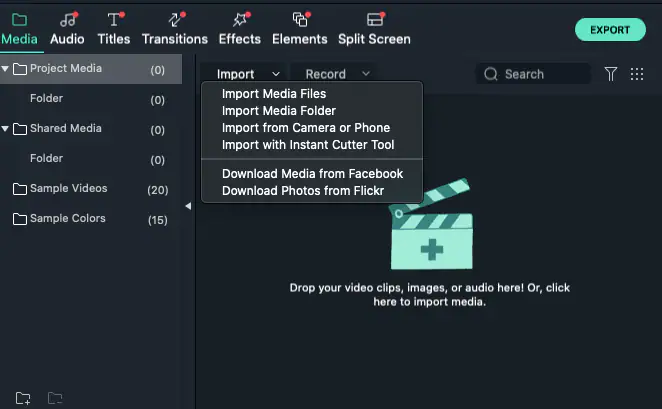Viewport: 662px width, 409px height.
Task: Collapse the Shared Media tree
Action: pyautogui.click(x=6, y=129)
